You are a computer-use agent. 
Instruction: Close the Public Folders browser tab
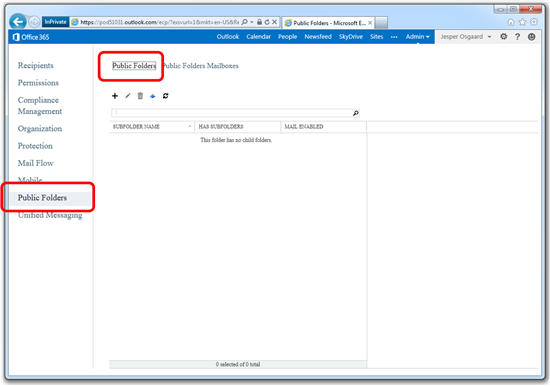click(x=370, y=23)
